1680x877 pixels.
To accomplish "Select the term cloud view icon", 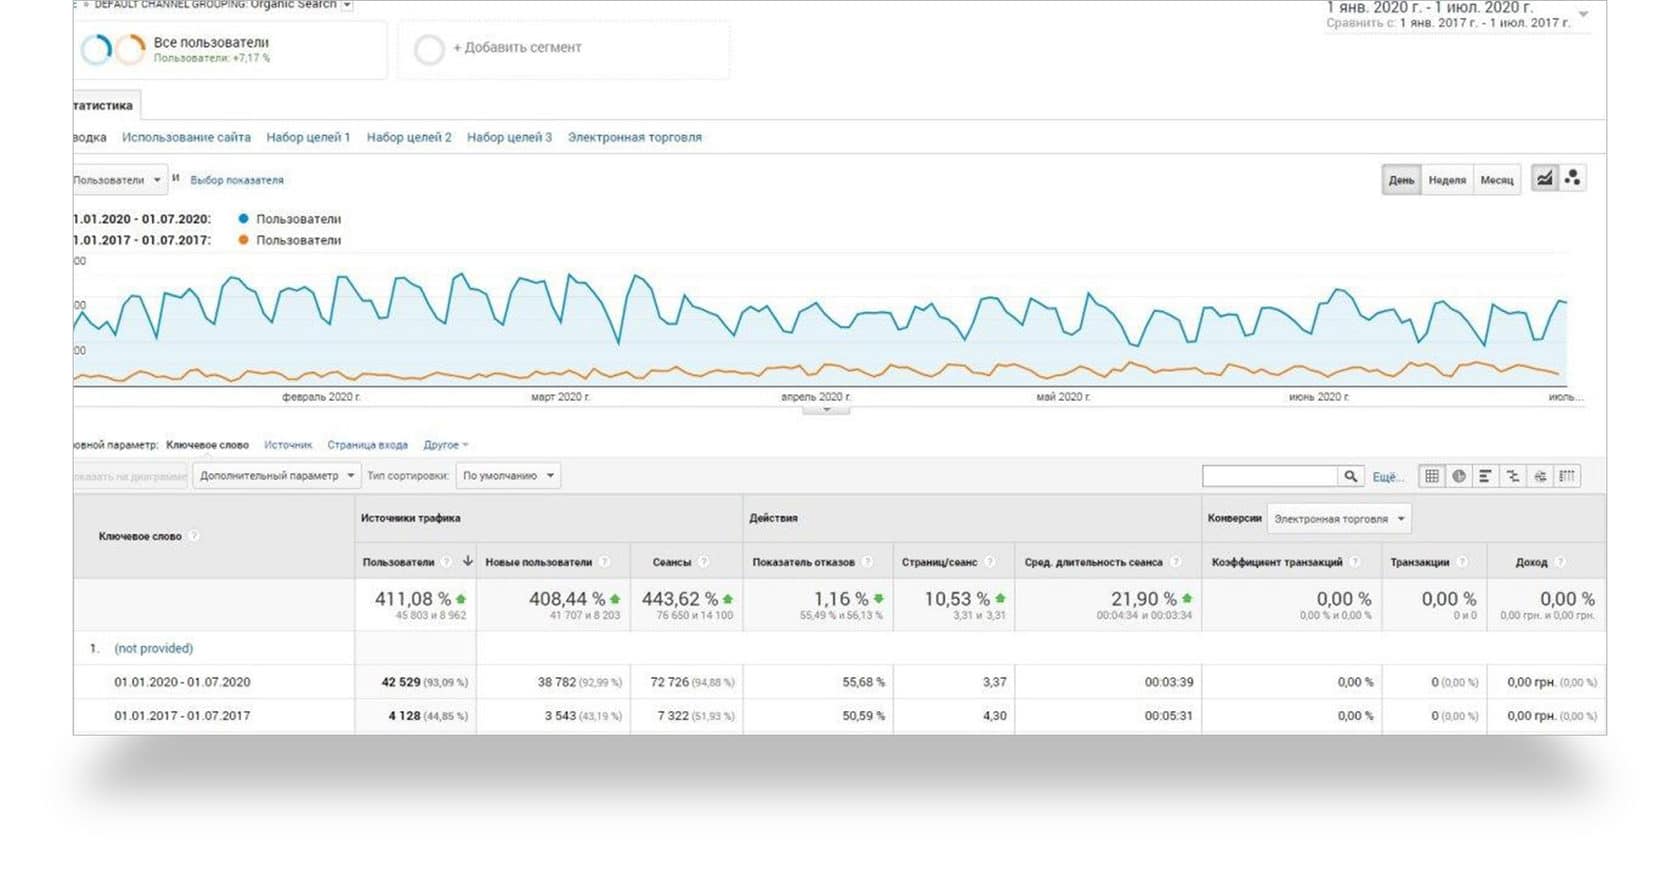I will (1540, 476).
